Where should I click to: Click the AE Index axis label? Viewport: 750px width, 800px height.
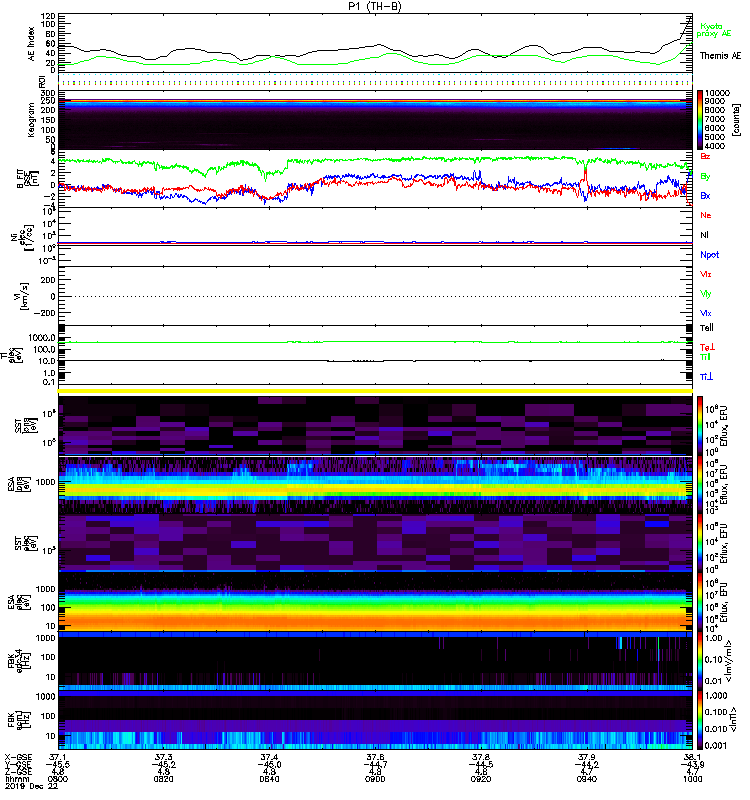pos(32,44)
